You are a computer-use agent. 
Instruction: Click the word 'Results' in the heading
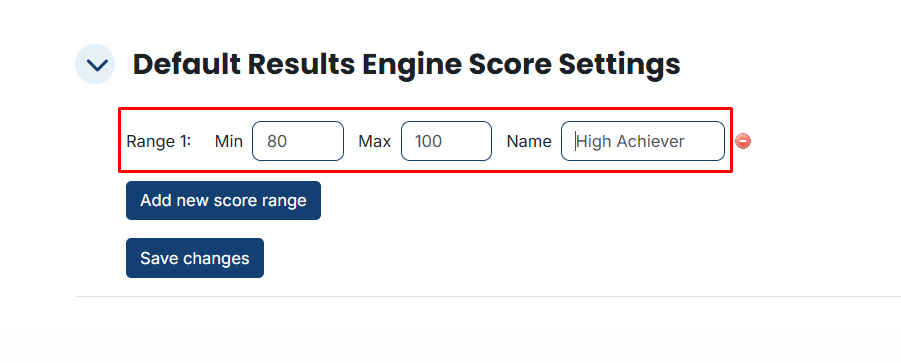coord(300,64)
